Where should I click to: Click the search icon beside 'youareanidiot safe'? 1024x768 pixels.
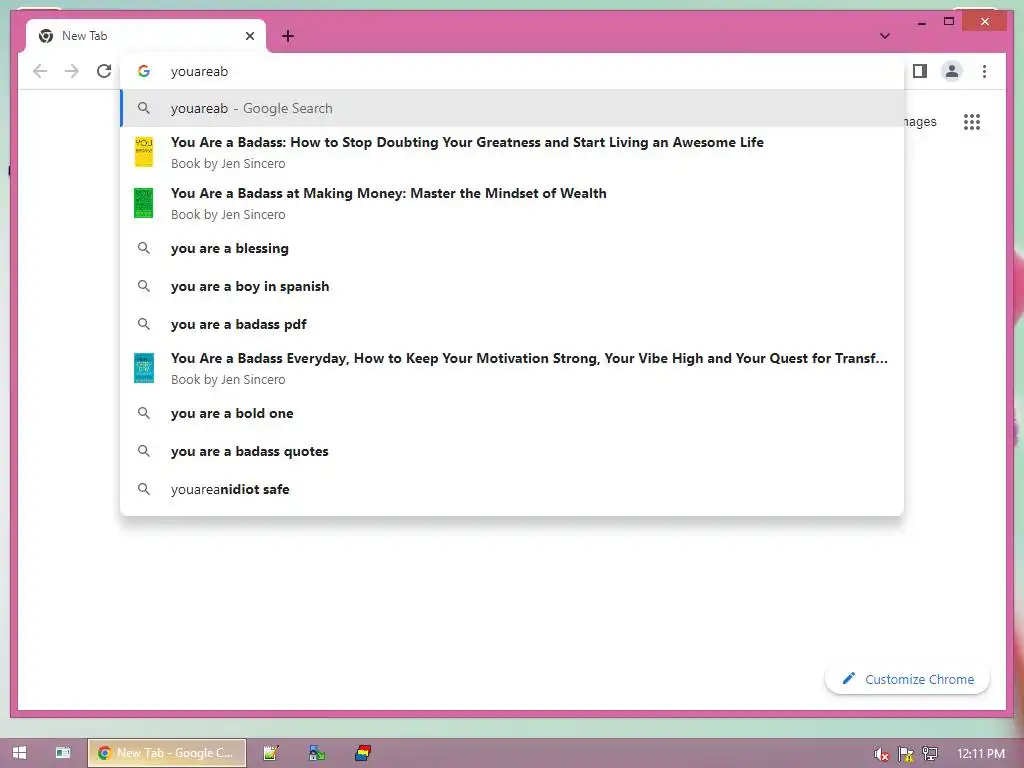click(x=144, y=489)
